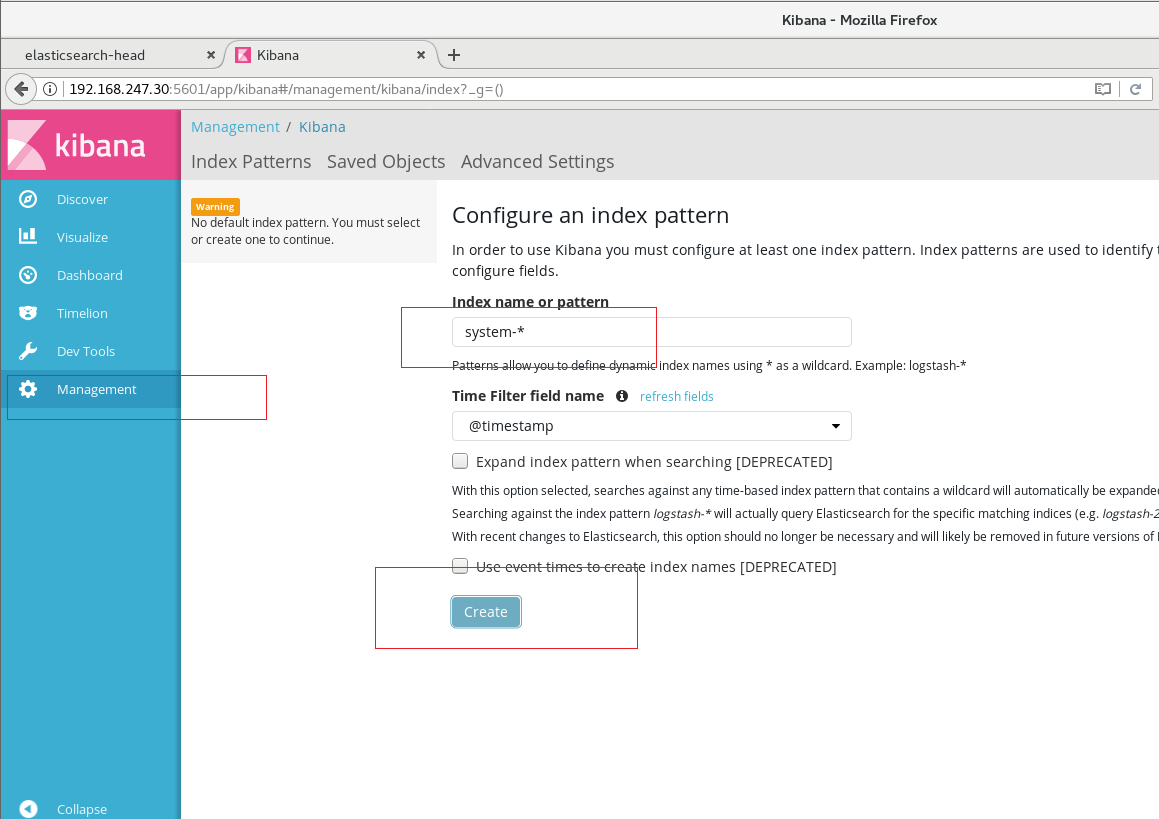The height and width of the screenshot is (819, 1159).
Task: Open a new Firefox tab with plus
Action: (x=454, y=55)
